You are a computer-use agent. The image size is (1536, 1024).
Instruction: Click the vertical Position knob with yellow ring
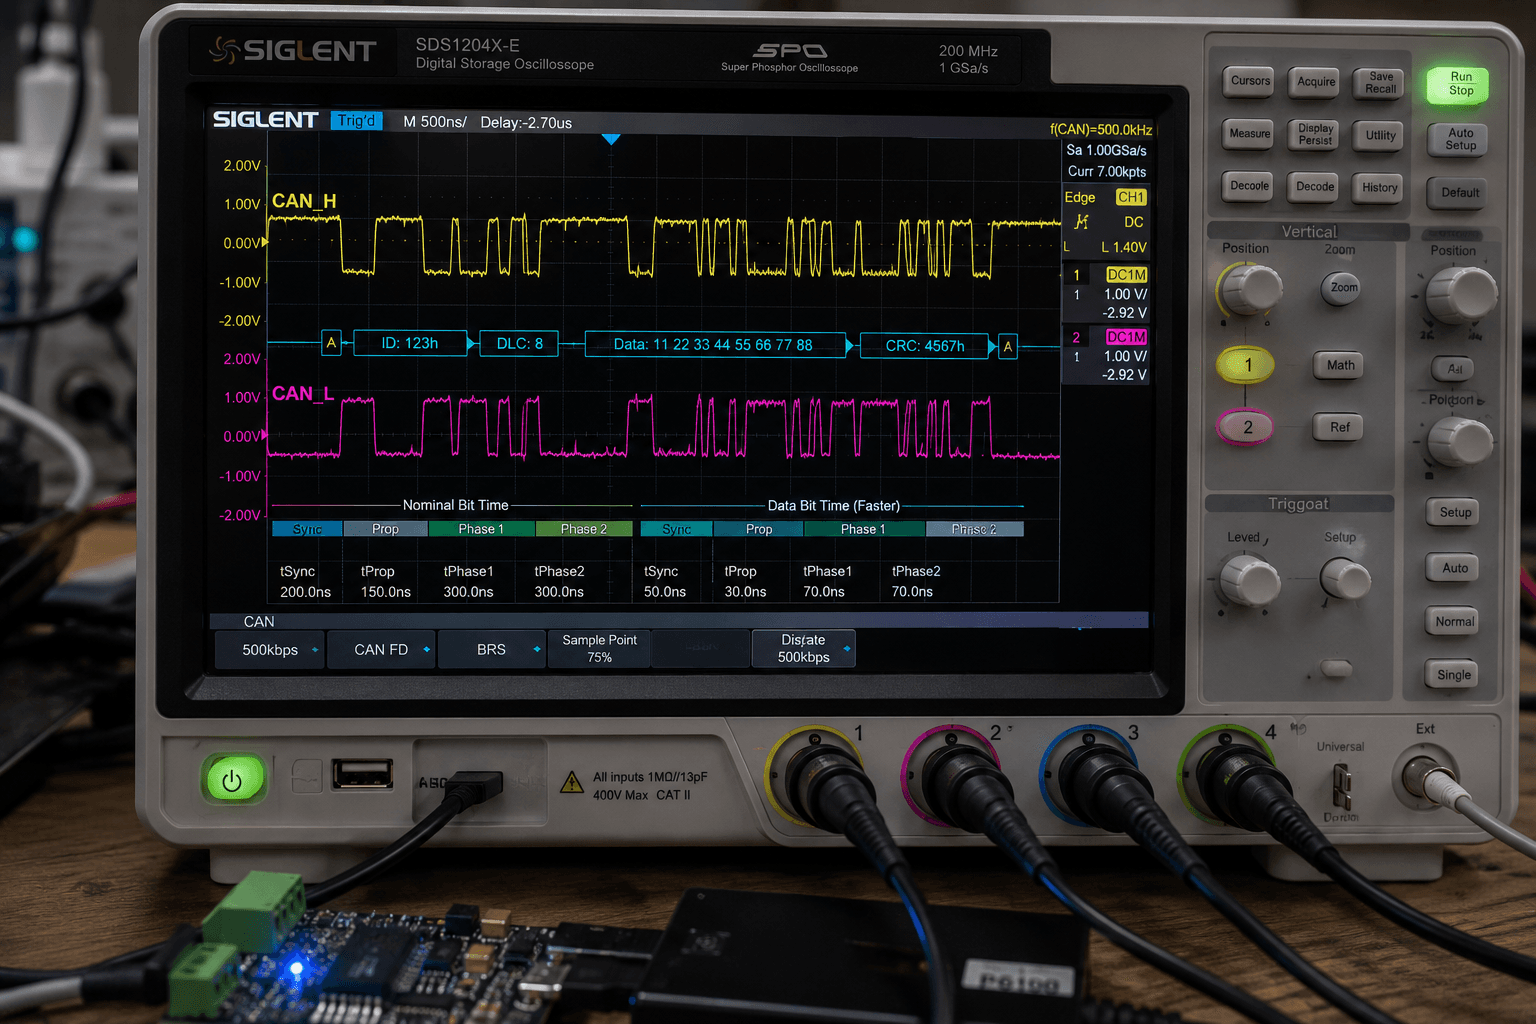click(1250, 291)
